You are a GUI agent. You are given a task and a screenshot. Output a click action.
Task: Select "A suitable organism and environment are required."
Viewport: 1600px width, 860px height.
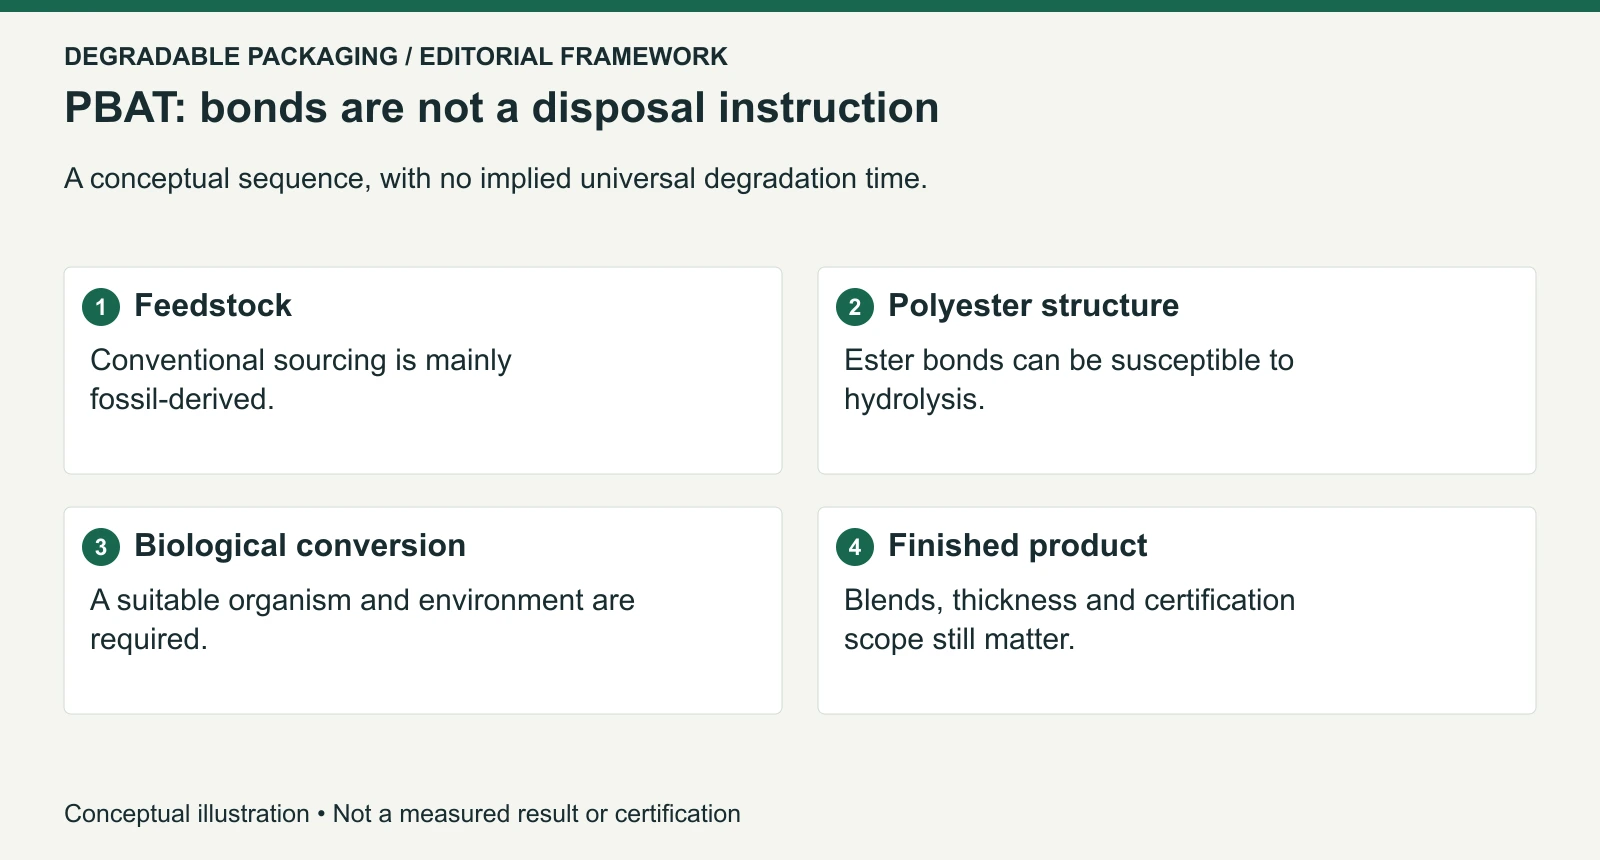[362, 619]
